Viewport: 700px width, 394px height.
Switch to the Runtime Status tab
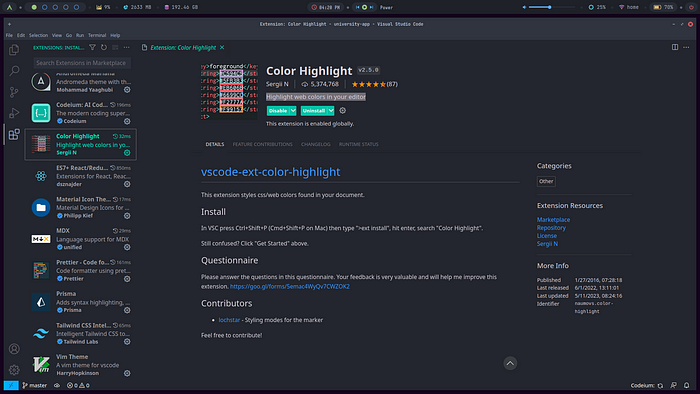[x=358, y=144]
